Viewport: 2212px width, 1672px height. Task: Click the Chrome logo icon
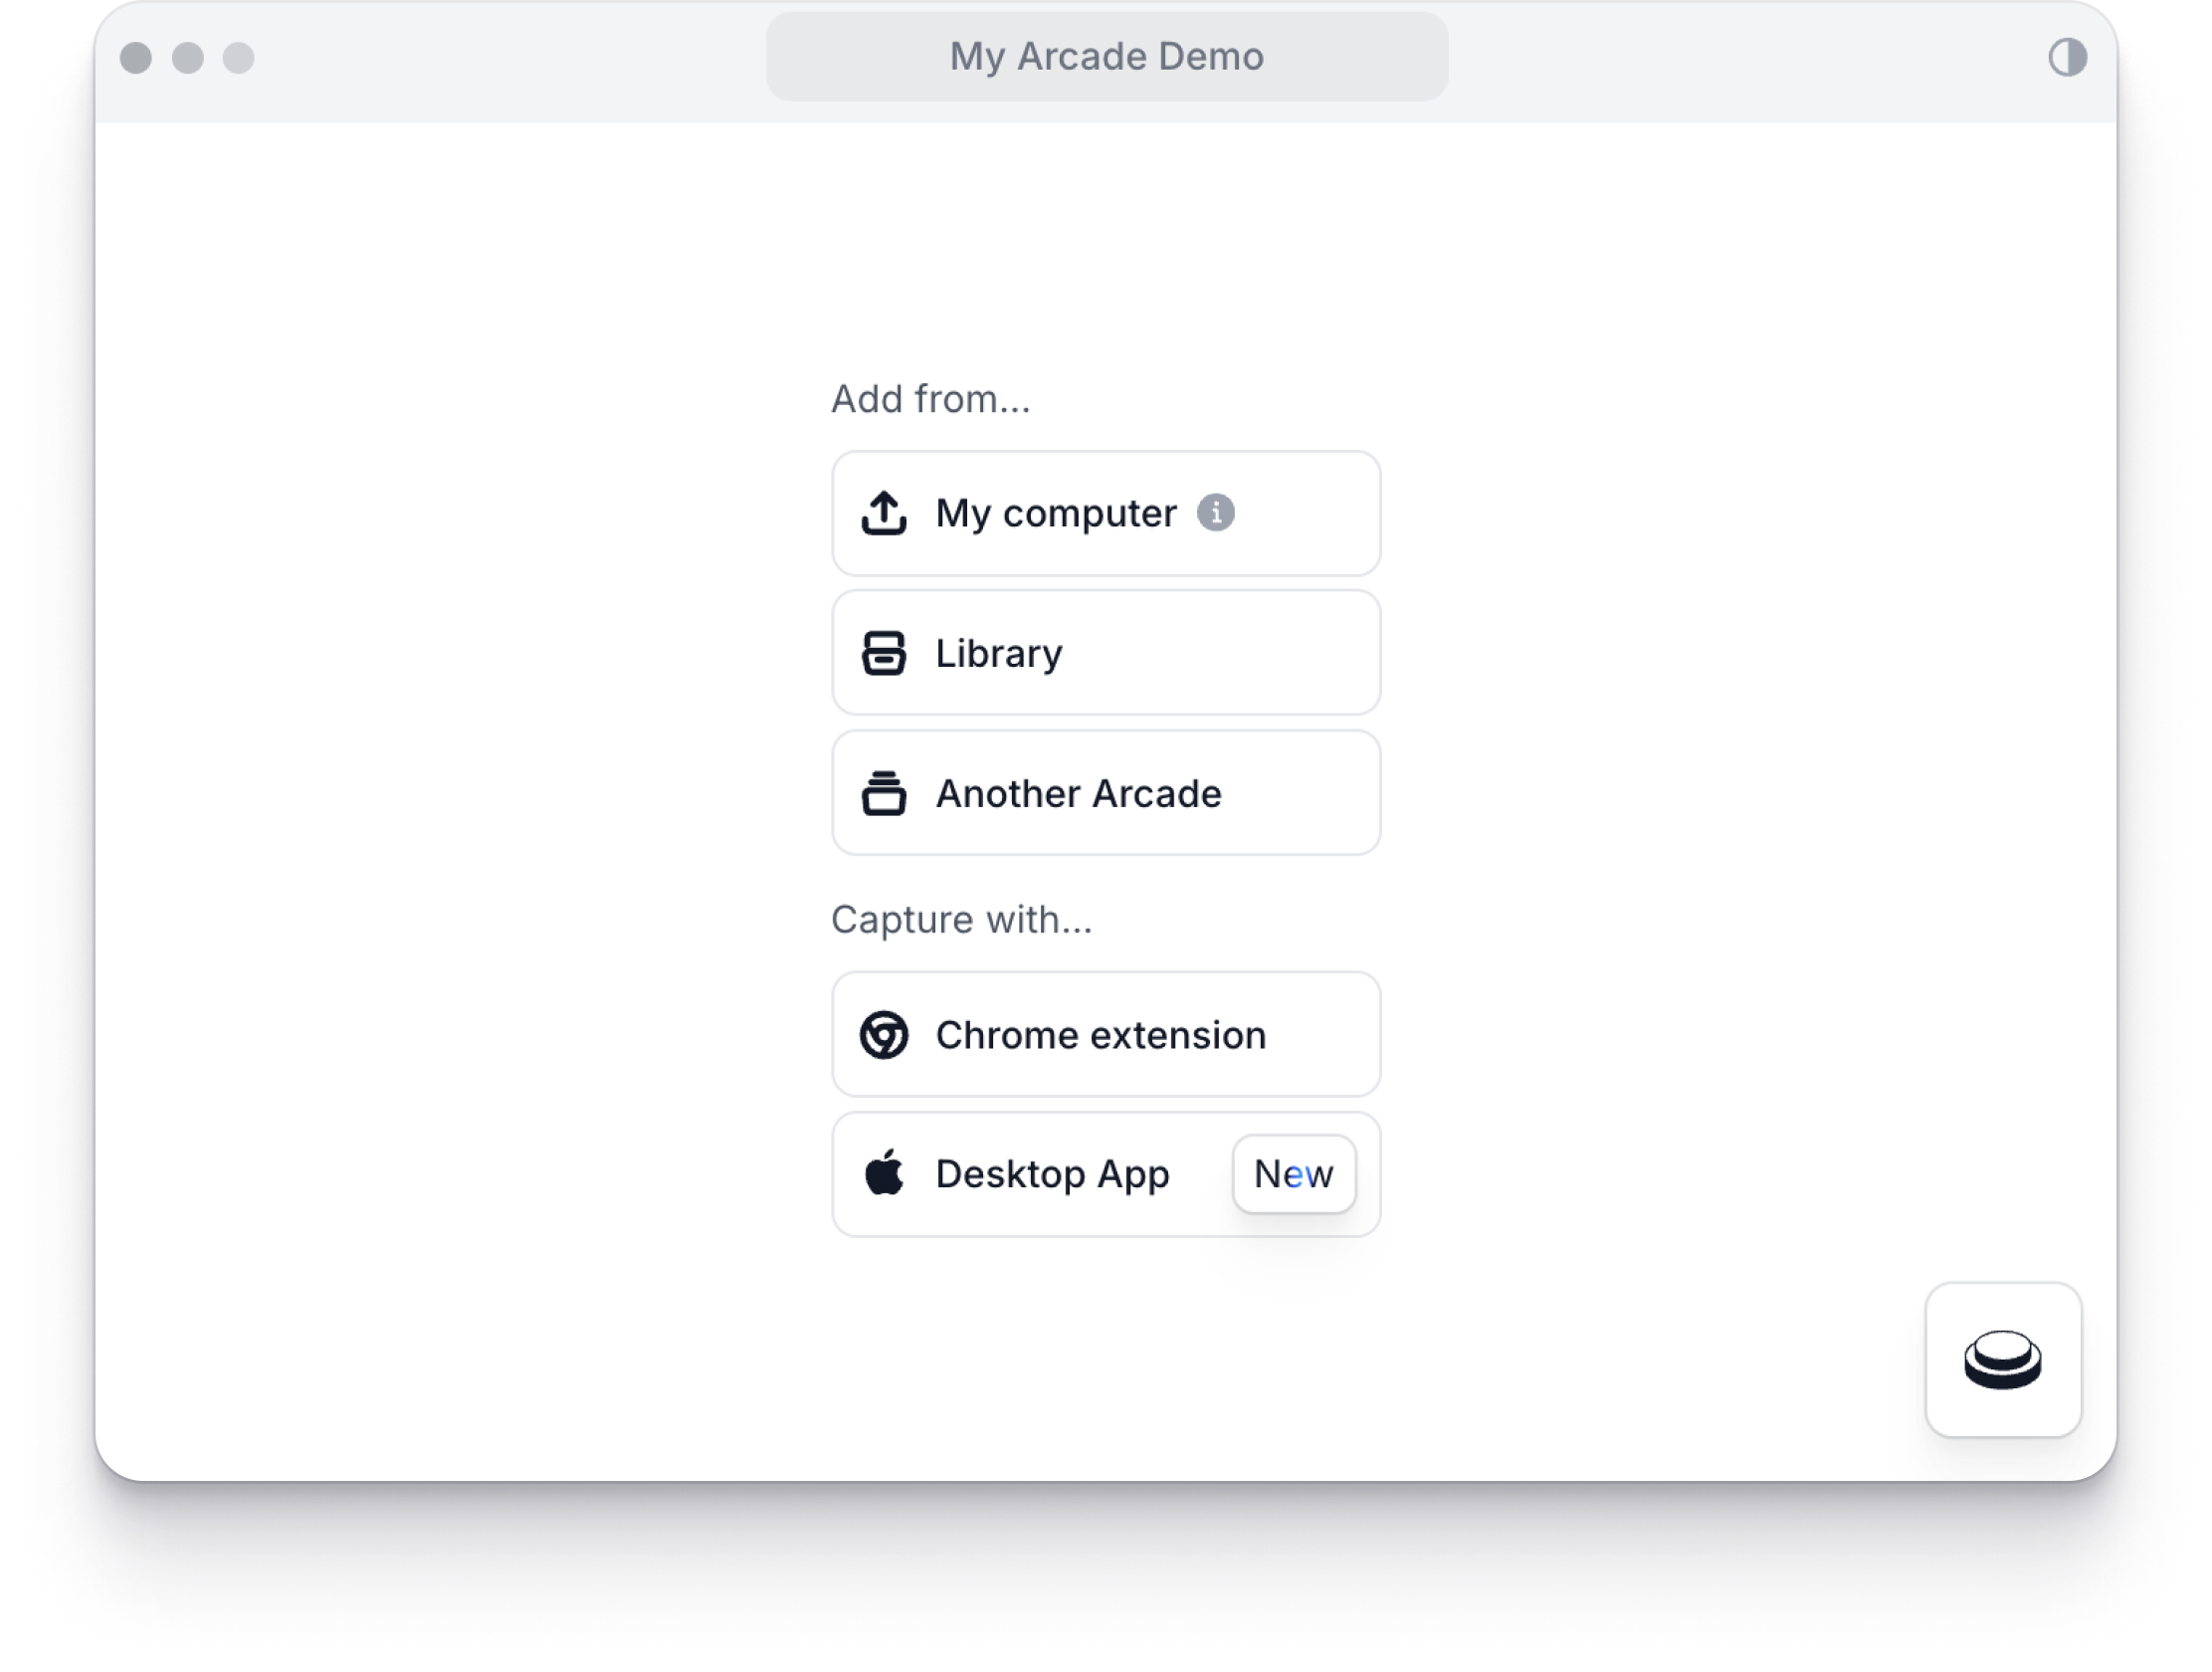tap(883, 1034)
